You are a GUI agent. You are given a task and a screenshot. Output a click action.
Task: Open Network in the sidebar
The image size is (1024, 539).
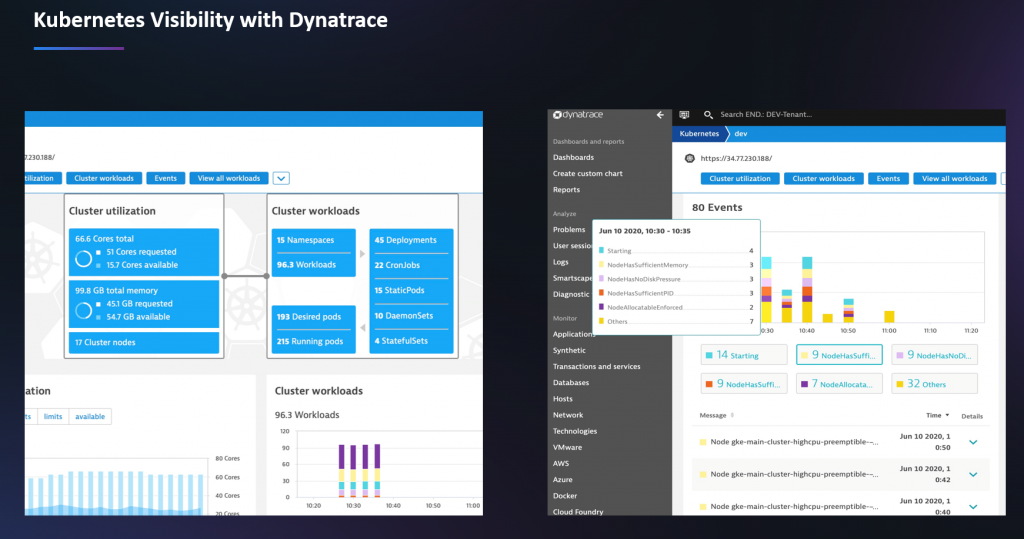(x=568, y=416)
